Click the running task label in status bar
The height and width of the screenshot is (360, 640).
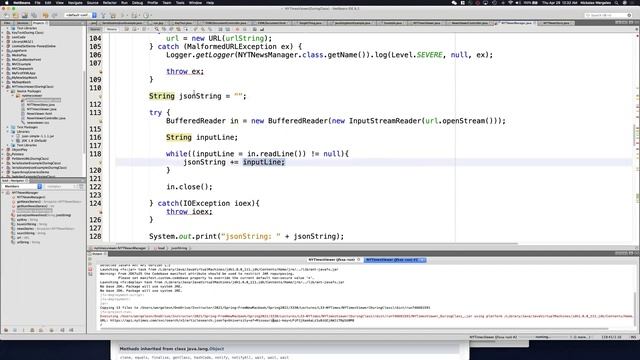pos(493,337)
